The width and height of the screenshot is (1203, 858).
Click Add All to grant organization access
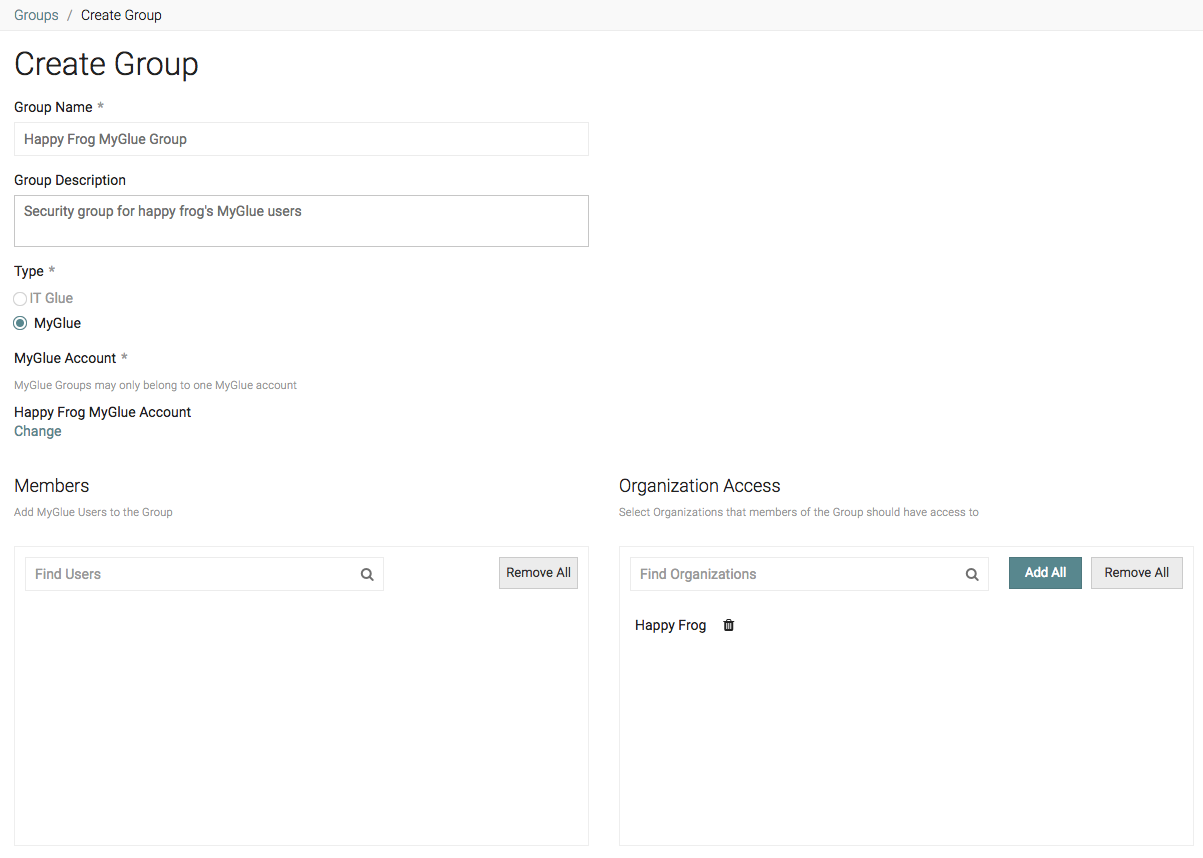[x=1044, y=572]
